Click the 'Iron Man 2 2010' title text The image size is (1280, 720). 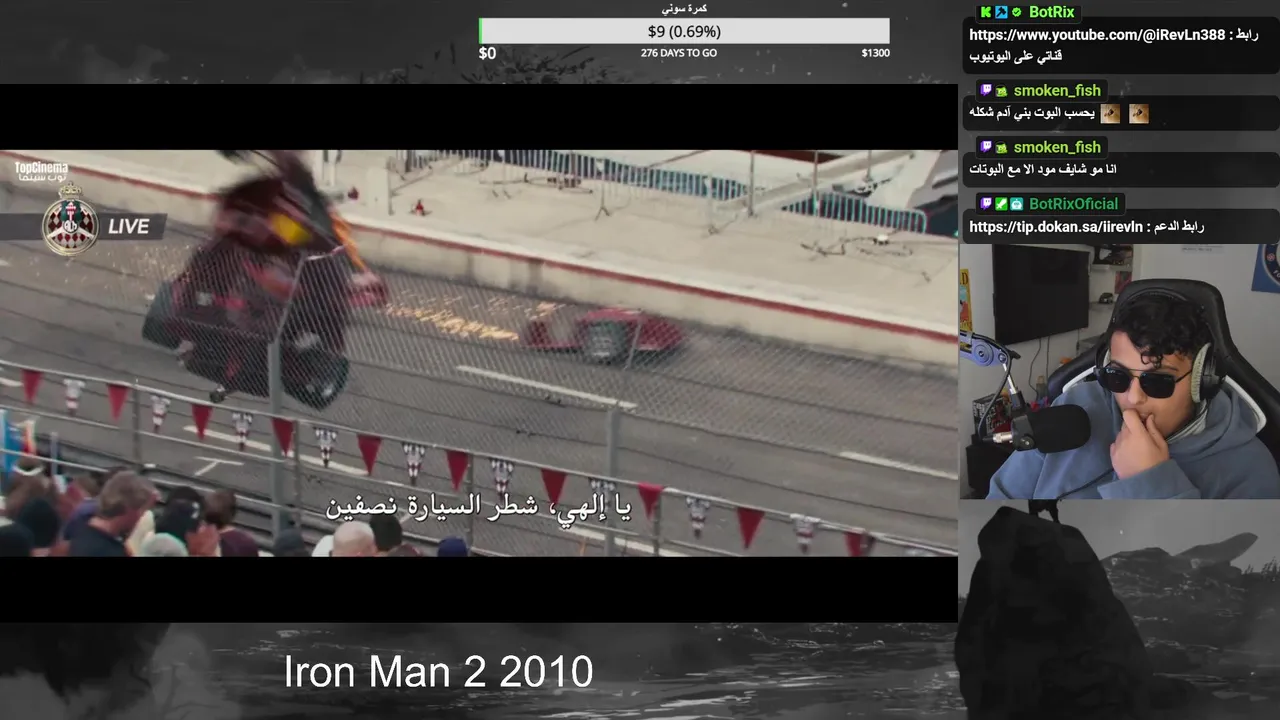pyautogui.click(x=438, y=672)
